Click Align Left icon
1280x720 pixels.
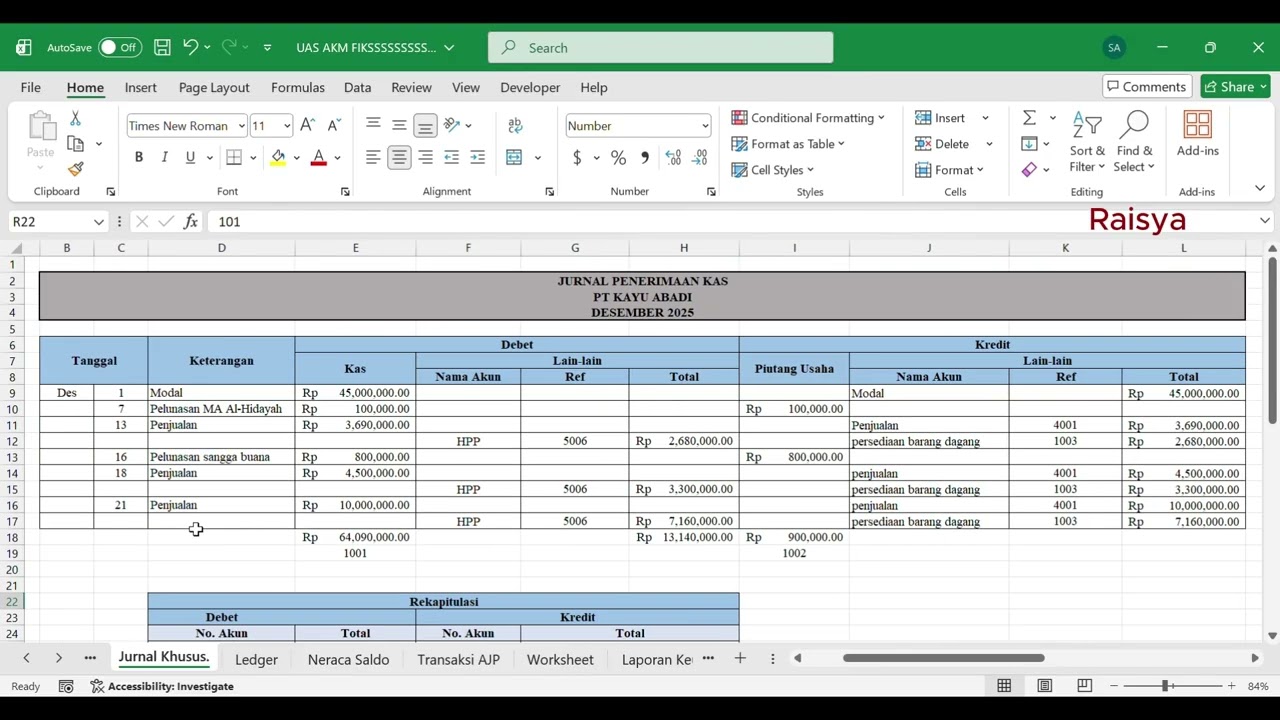[x=373, y=157]
